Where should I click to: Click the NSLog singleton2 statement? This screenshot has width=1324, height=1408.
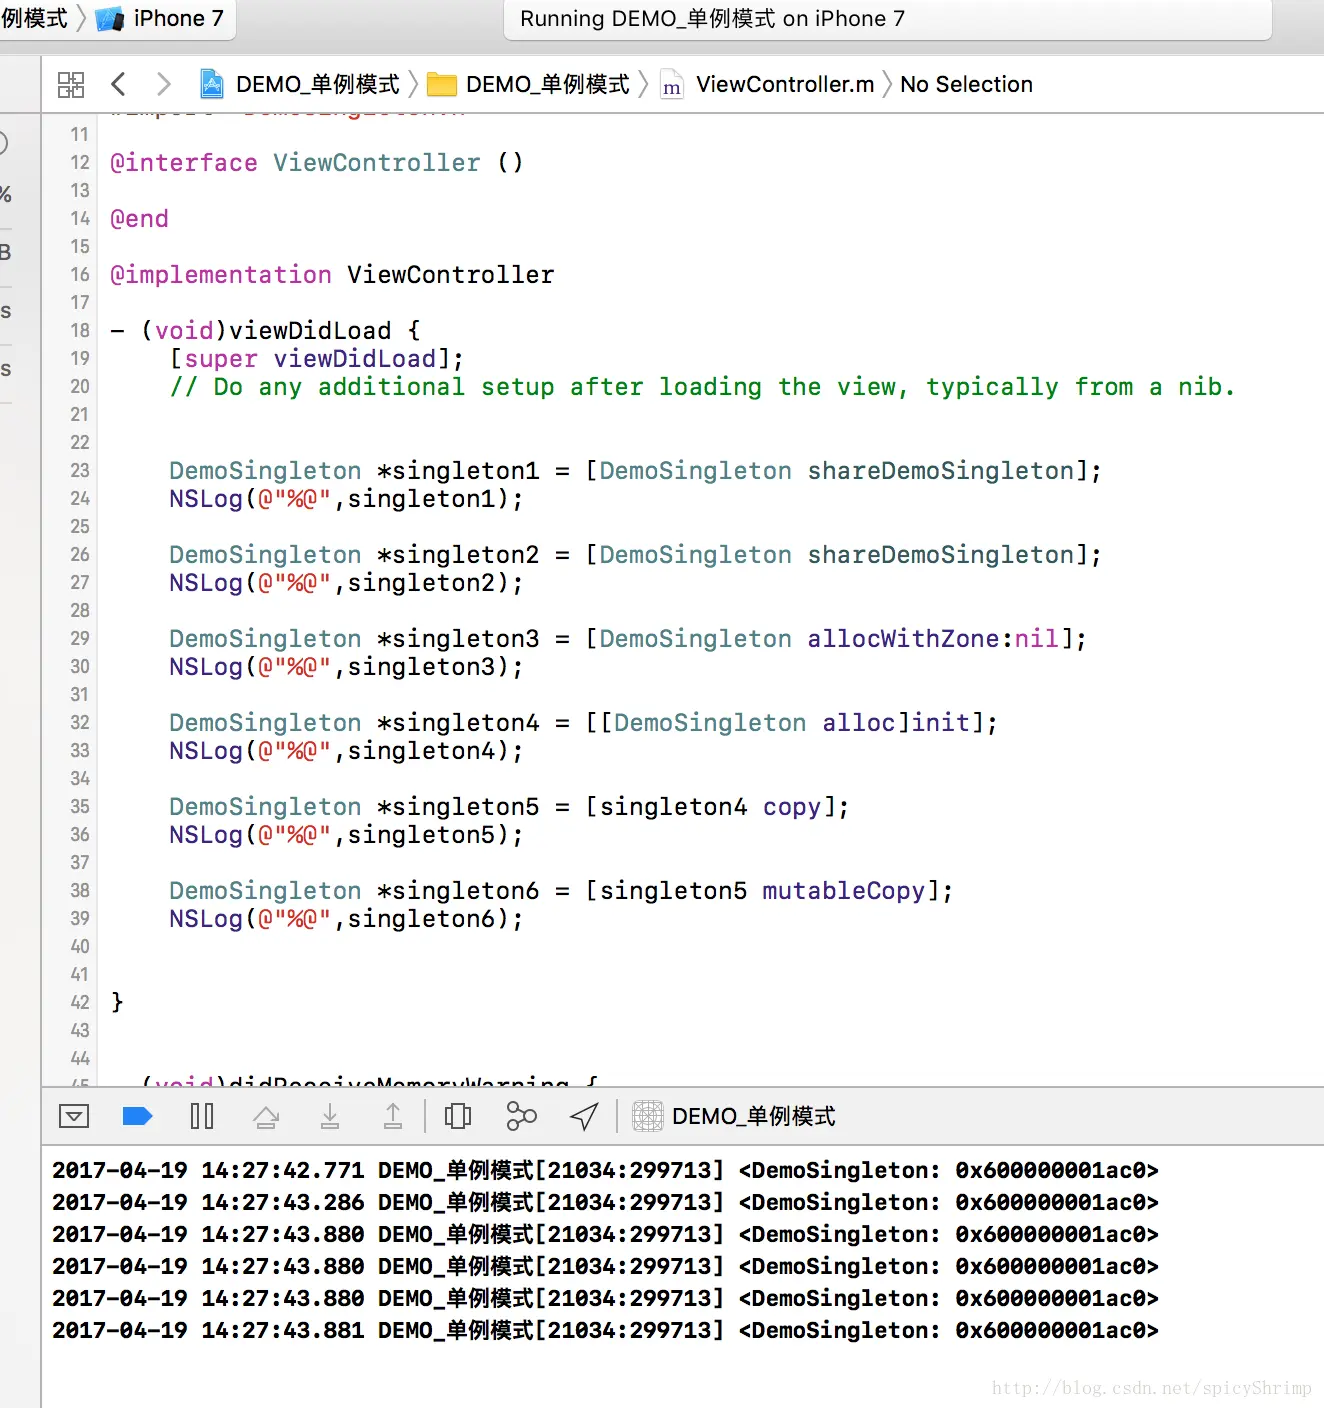point(346,582)
